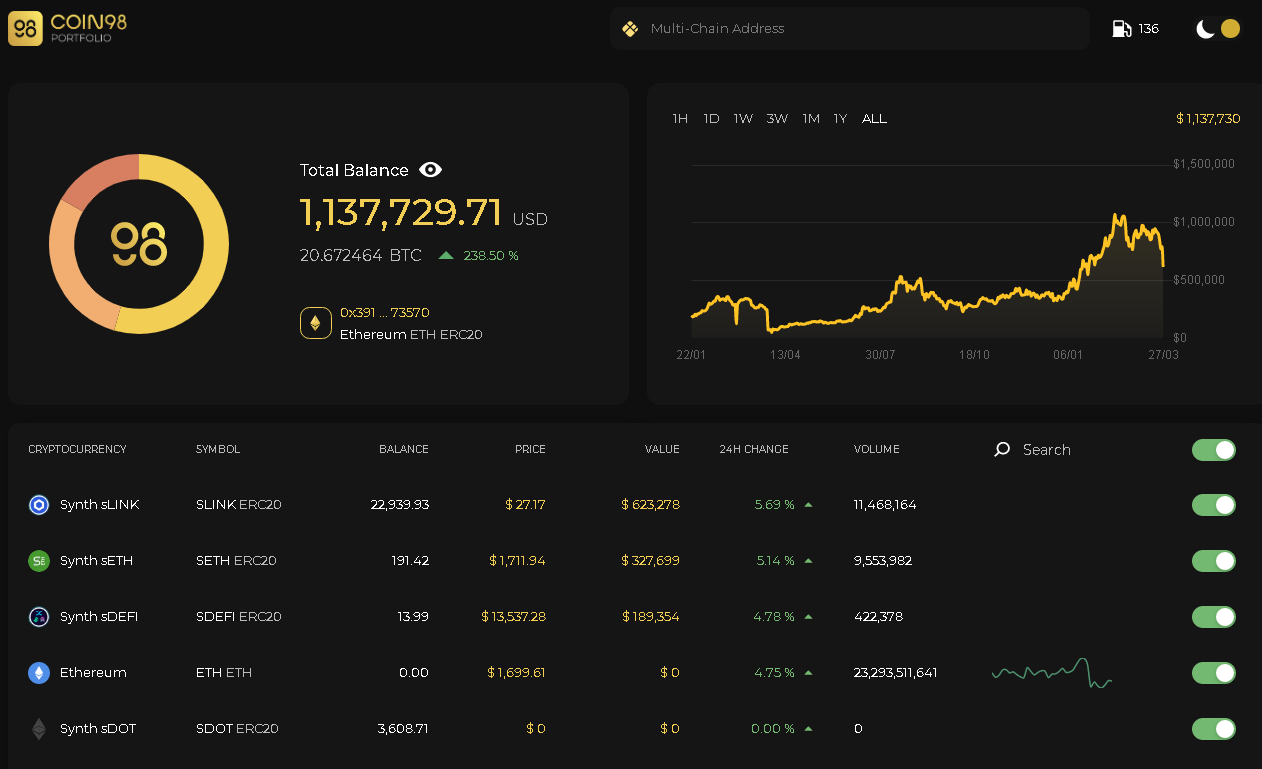Click the Ethereum row sparkline chart

(1052, 673)
